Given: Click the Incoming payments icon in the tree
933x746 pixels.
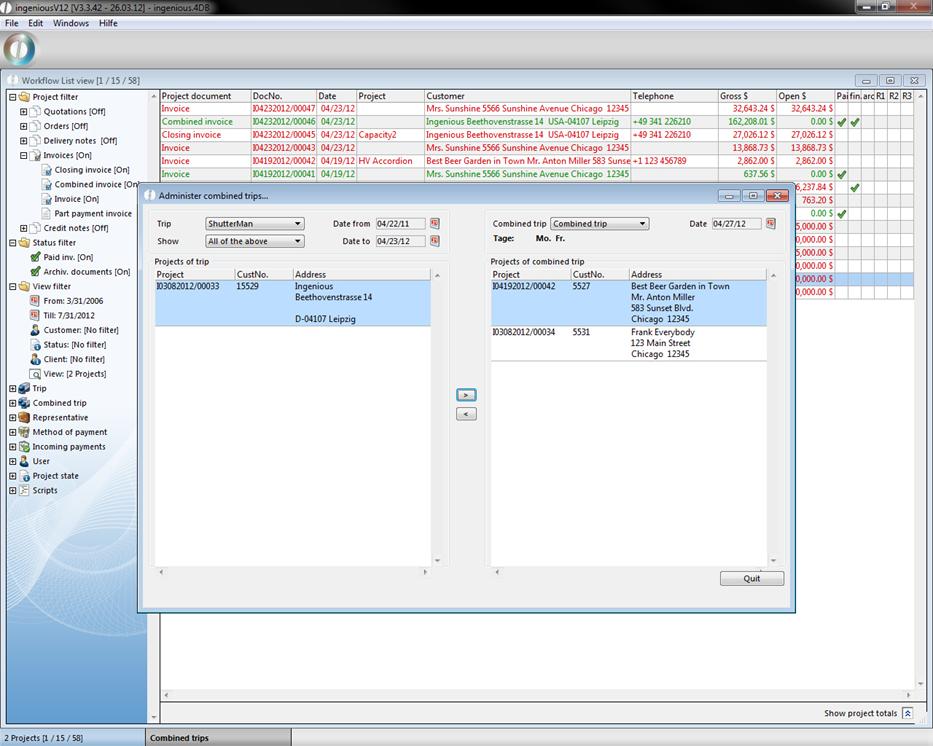Looking at the screenshot, I should pyautogui.click(x=23, y=447).
